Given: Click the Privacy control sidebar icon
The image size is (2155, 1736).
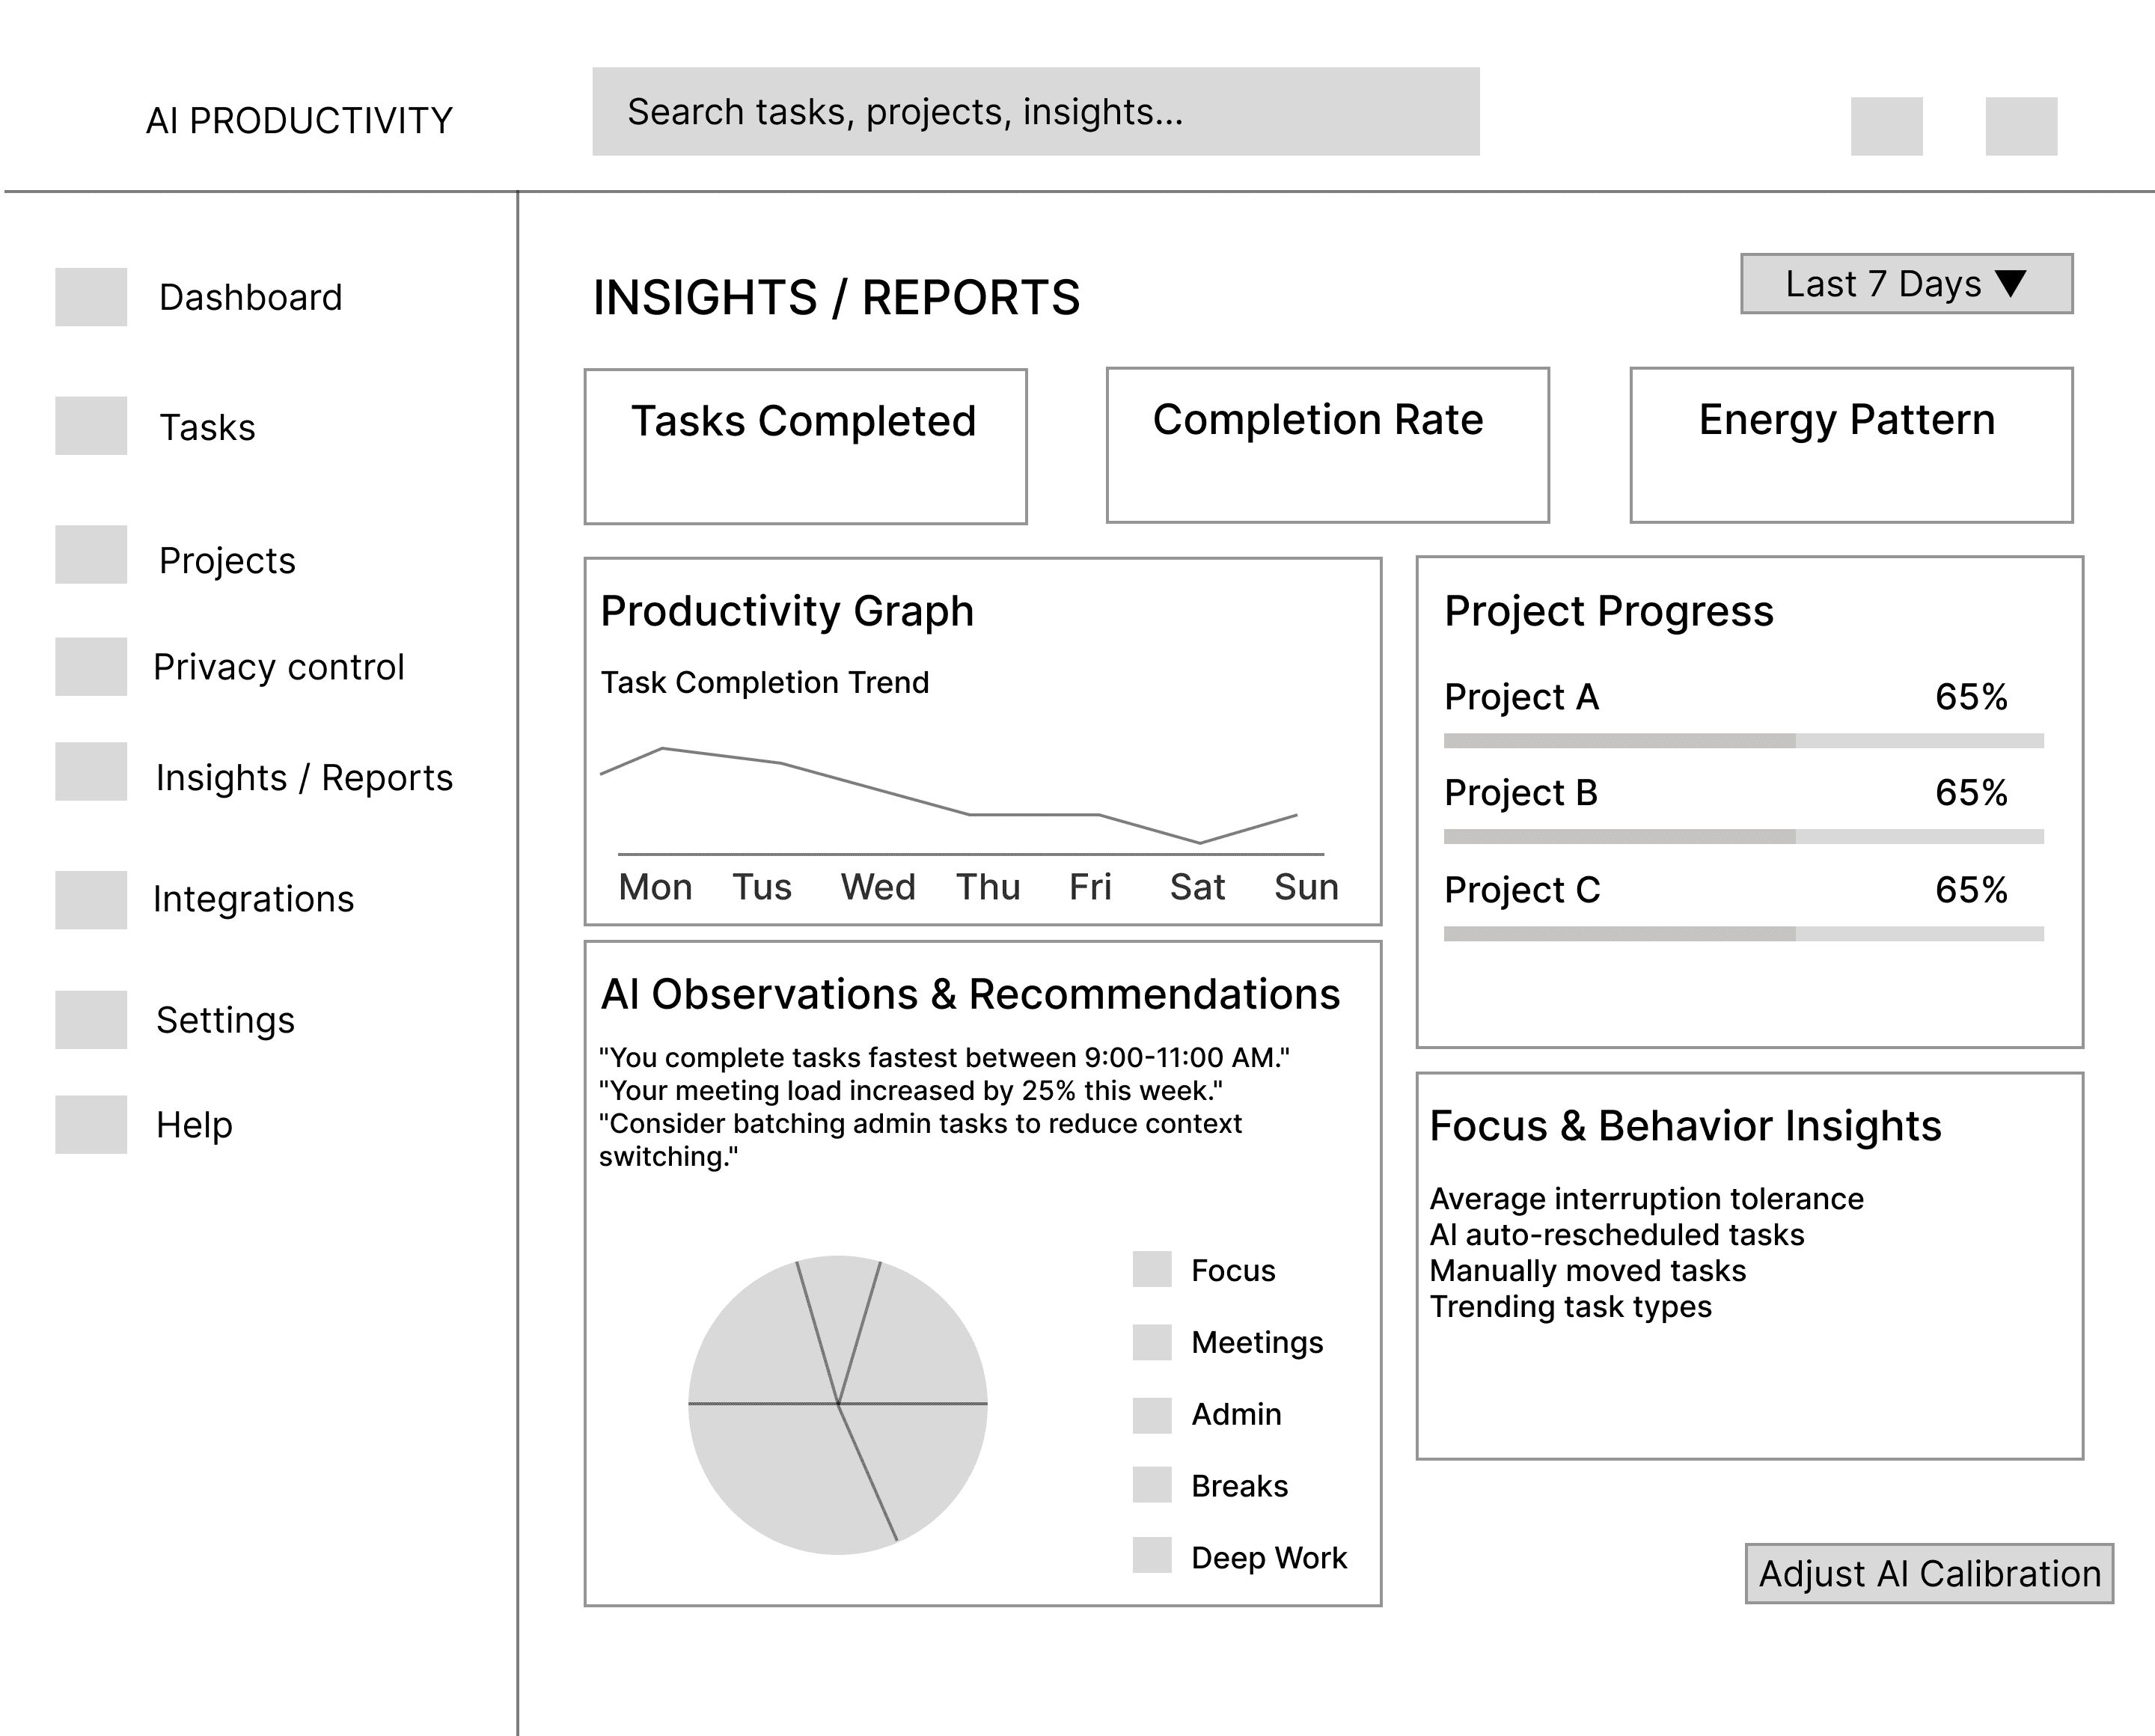Looking at the screenshot, I should 91,667.
